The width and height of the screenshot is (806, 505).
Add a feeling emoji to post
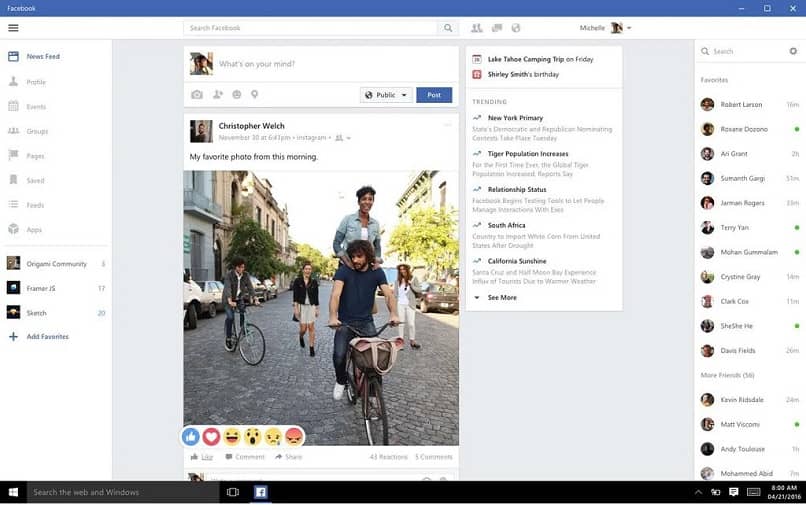coord(236,95)
